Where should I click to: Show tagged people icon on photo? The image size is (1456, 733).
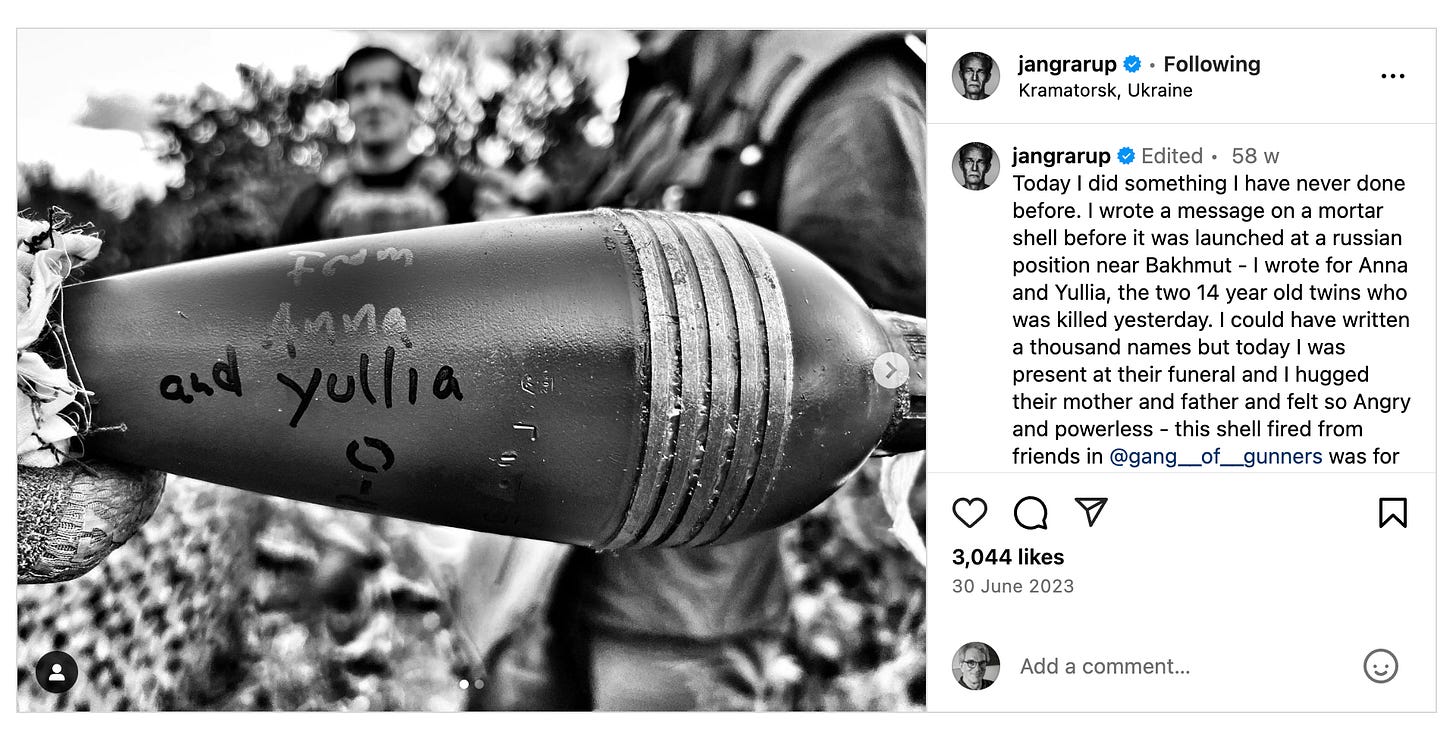pos(57,672)
